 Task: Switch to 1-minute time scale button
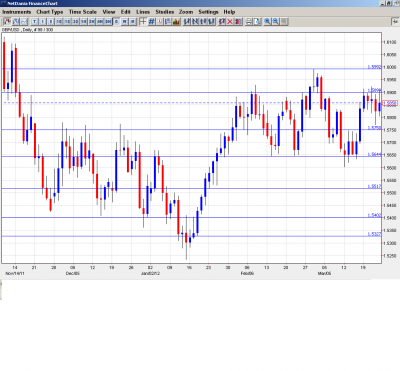[43, 22]
